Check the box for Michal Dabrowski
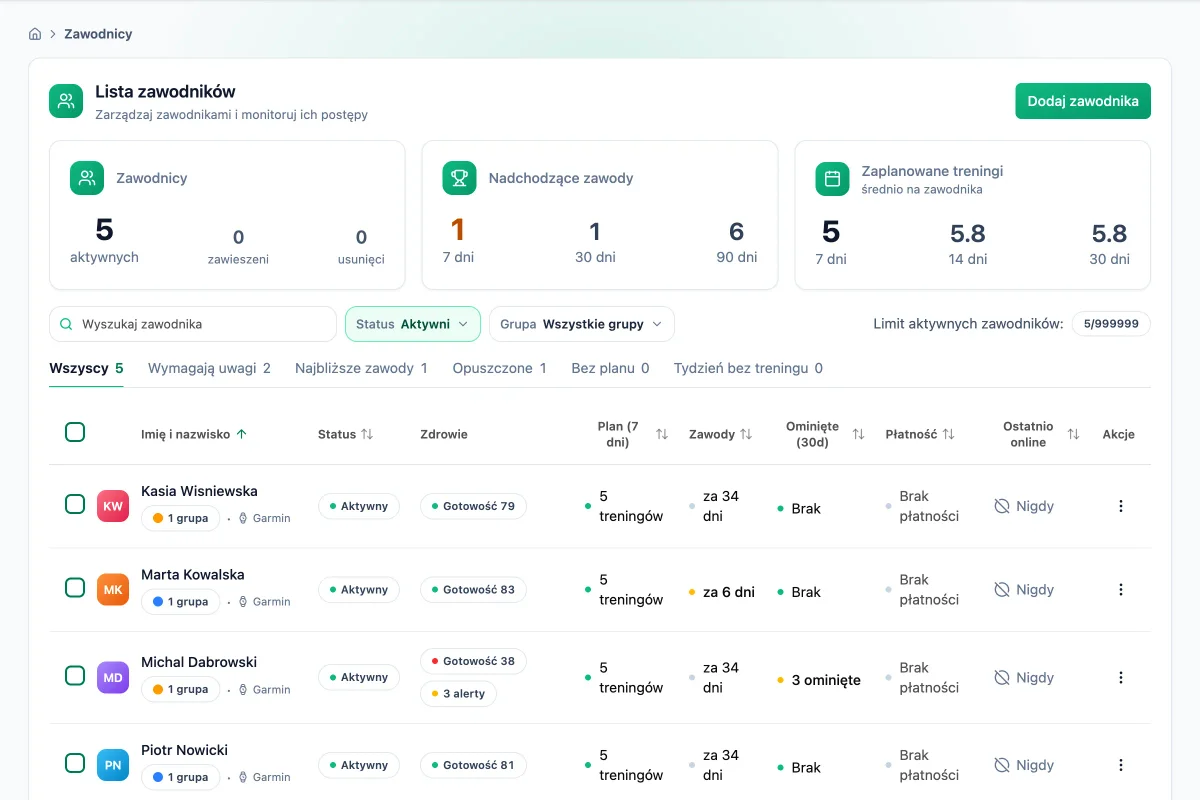Viewport: 1200px width, 800px height. pyautogui.click(x=75, y=676)
